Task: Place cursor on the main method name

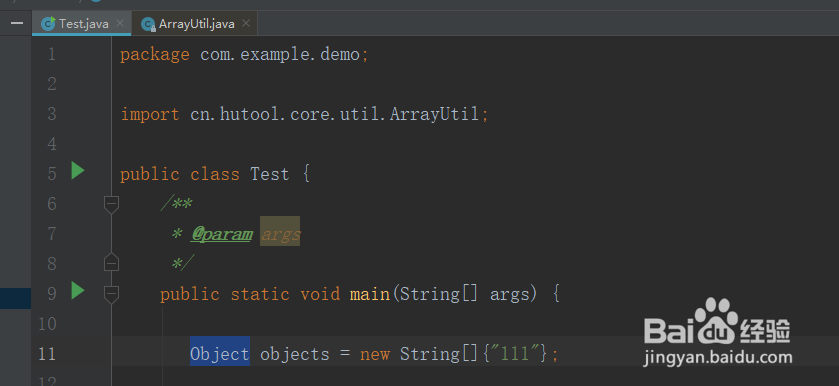Action: pos(370,294)
